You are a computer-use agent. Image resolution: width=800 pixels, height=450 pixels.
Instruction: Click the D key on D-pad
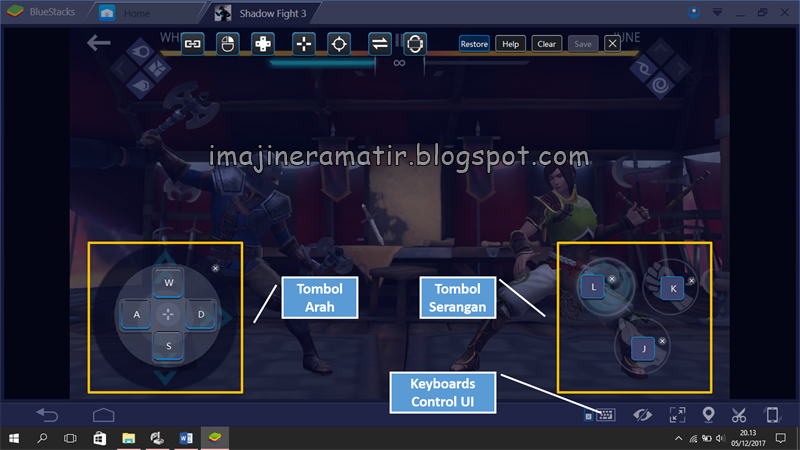[201, 314]
